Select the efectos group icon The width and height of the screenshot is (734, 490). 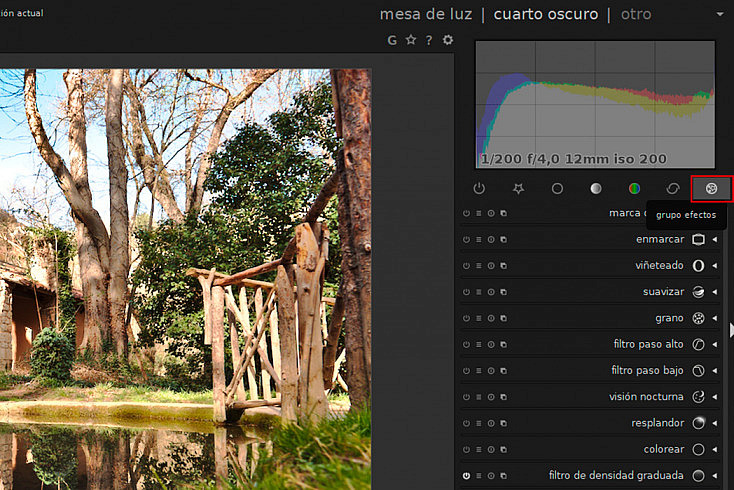(712, 189)
